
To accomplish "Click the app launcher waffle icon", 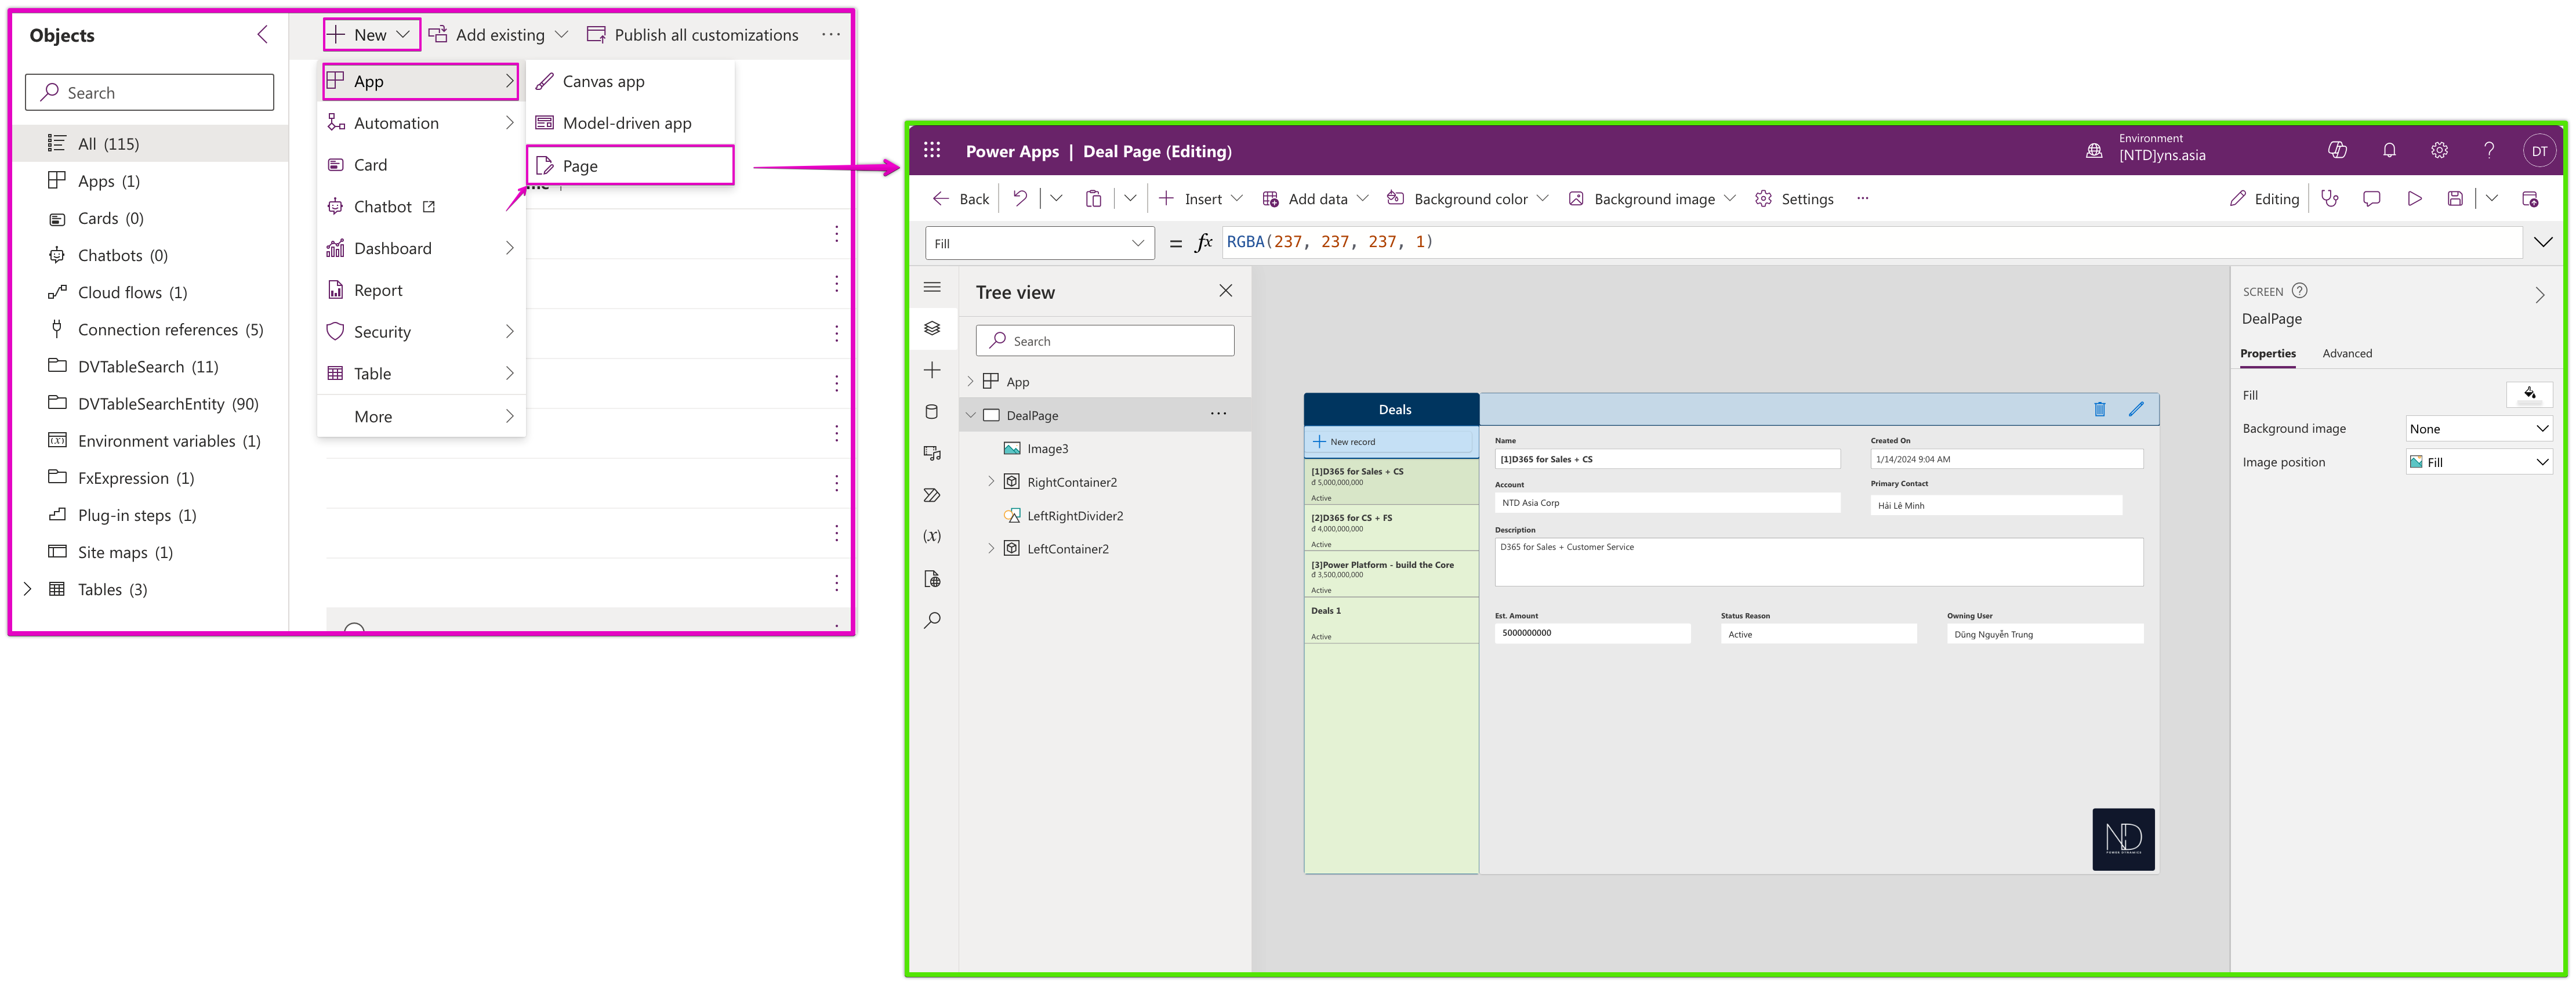I will [x=932, y=150].
